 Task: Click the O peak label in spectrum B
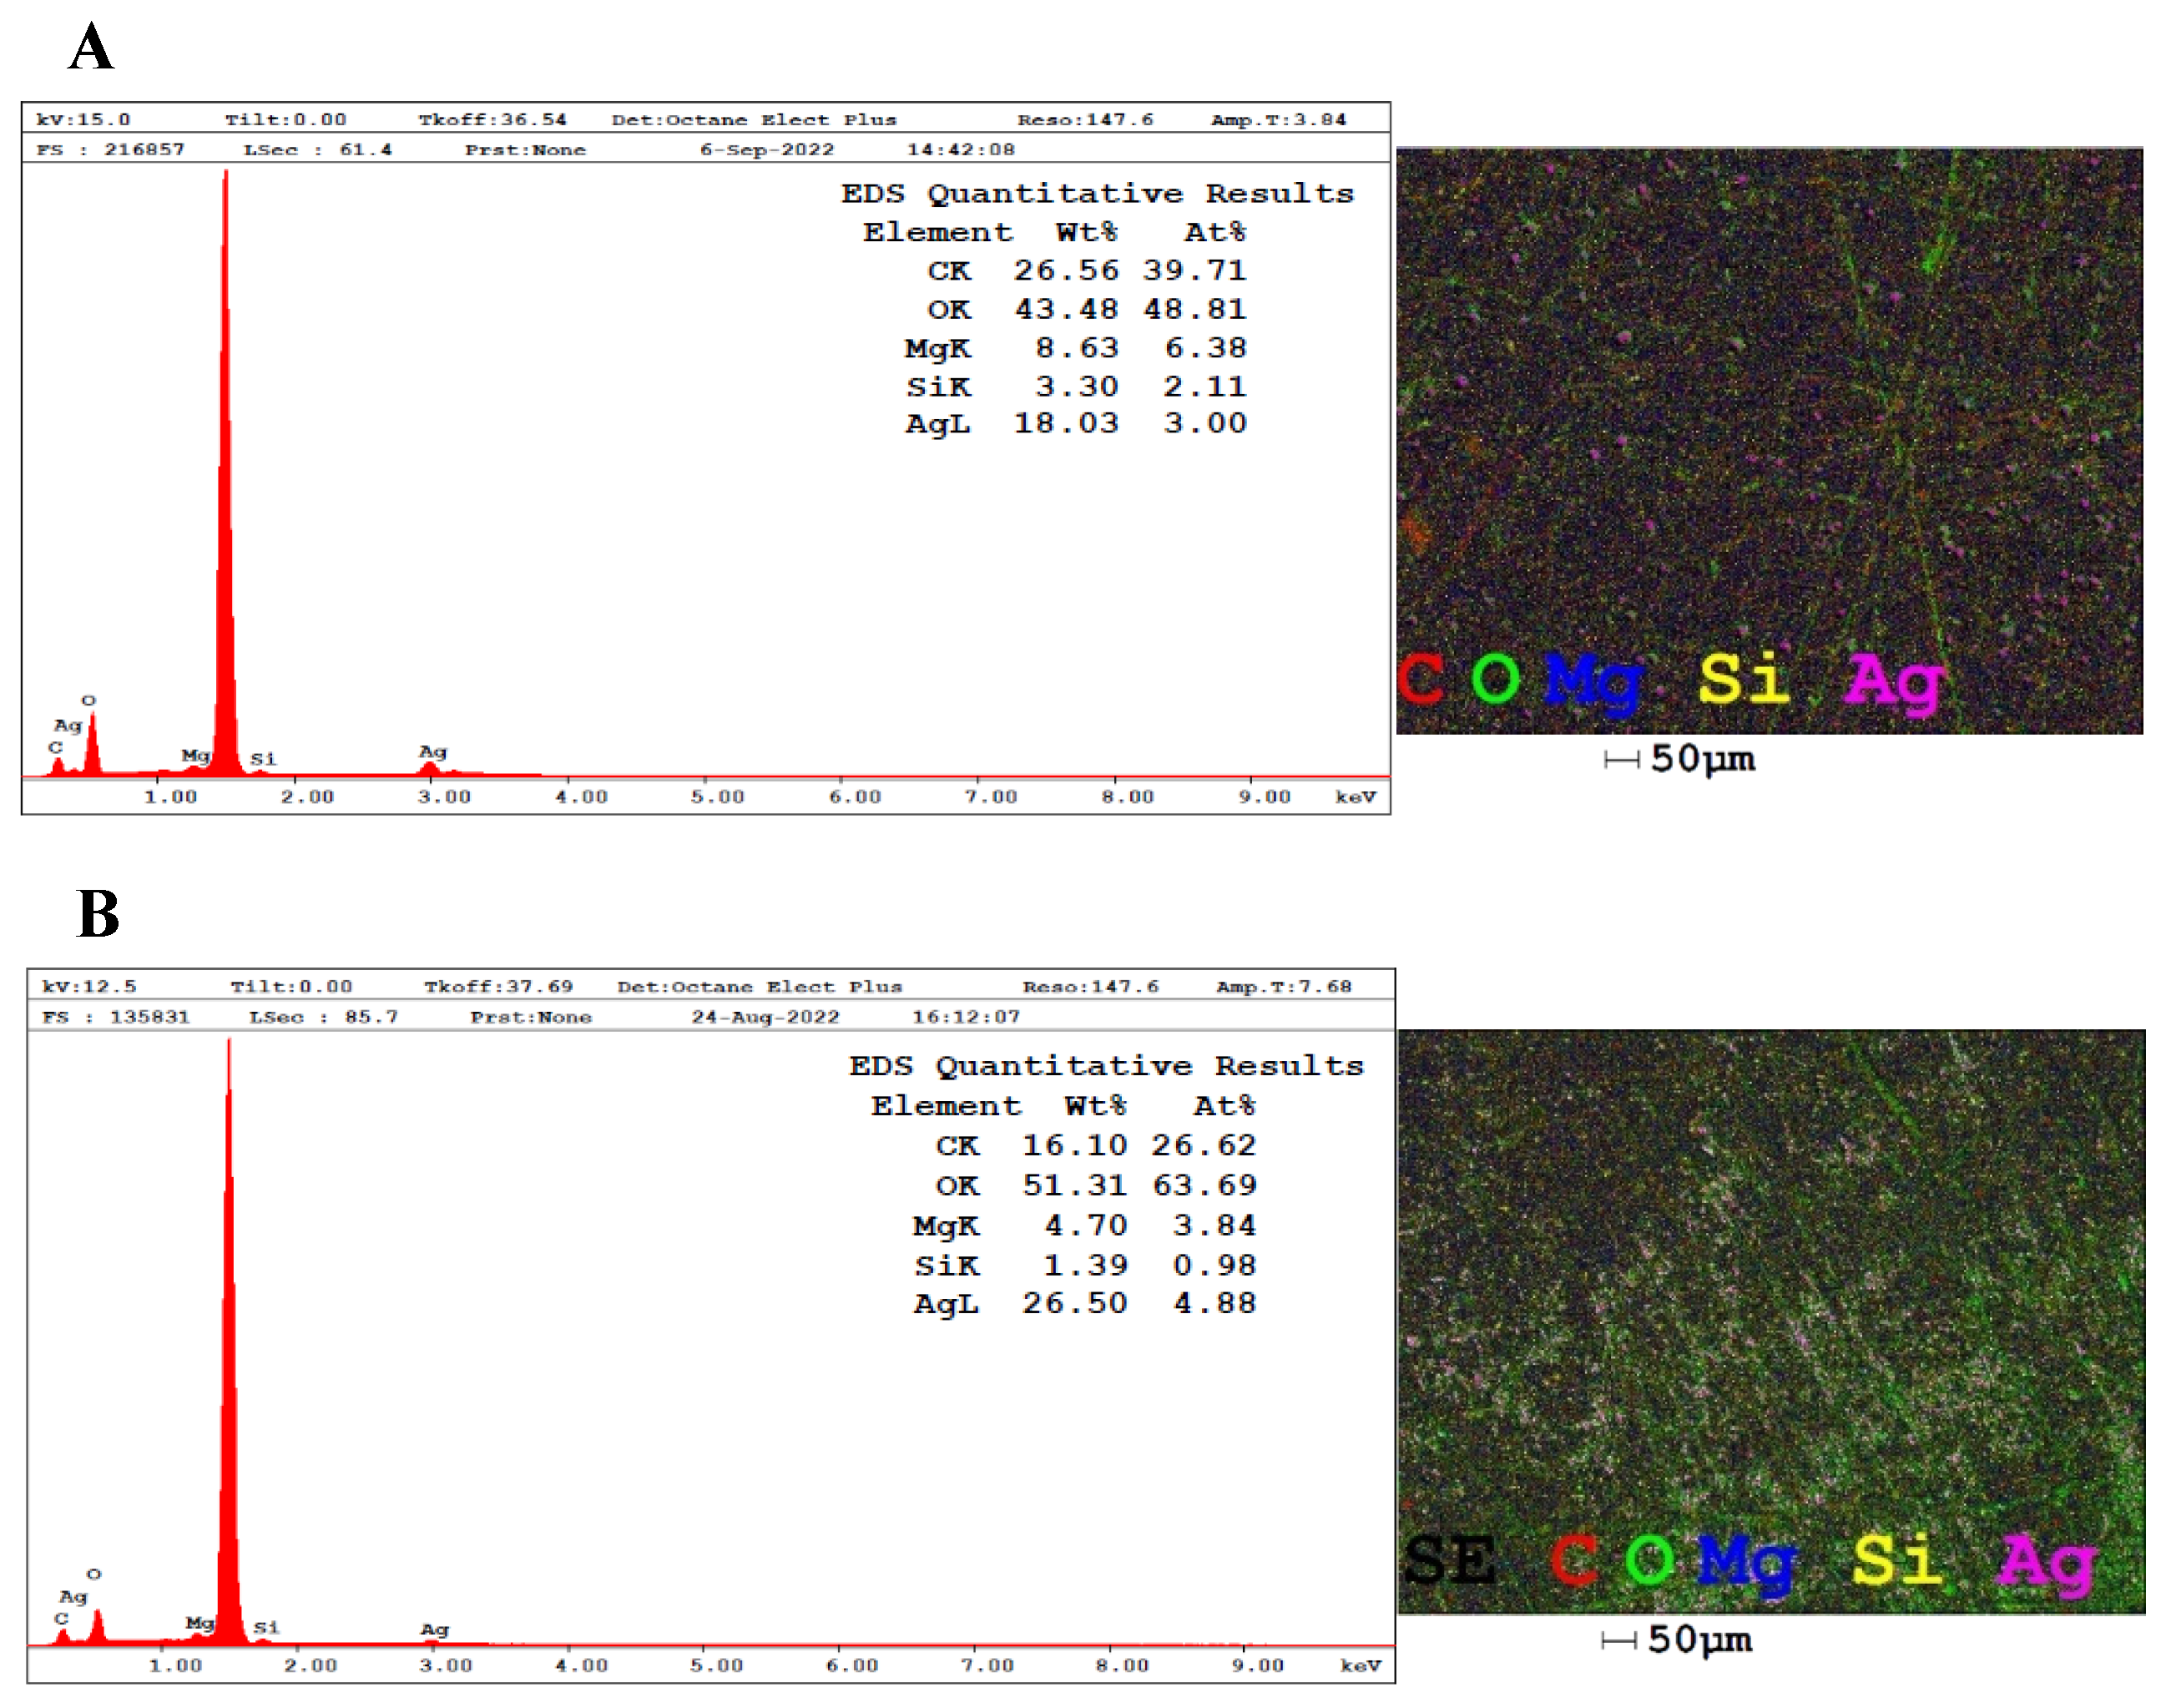click(94, 1574)
